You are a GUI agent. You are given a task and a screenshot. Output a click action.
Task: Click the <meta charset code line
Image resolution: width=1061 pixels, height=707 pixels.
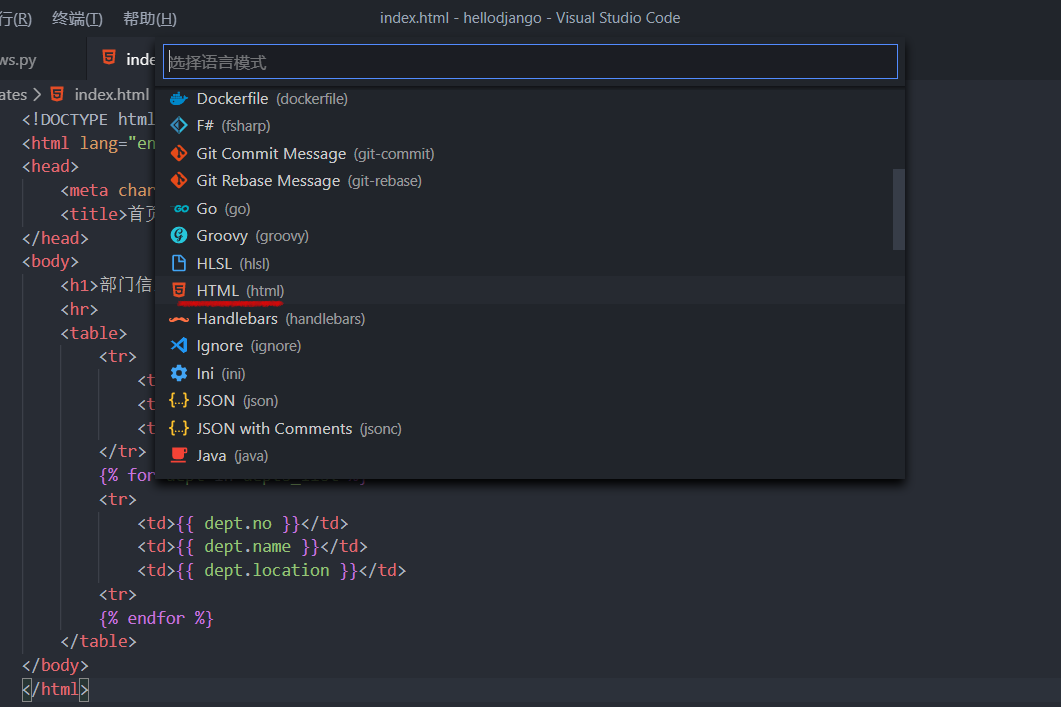[x=108, y=190]
